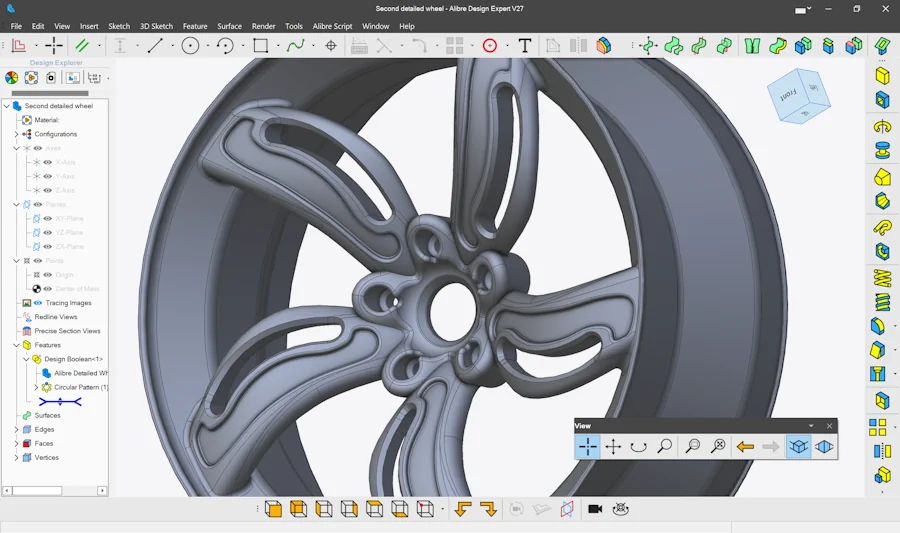Click the color wheel icon in Design Explorer
The width and height of the screenshot is (900, 533).
click(x=11, y=77)
